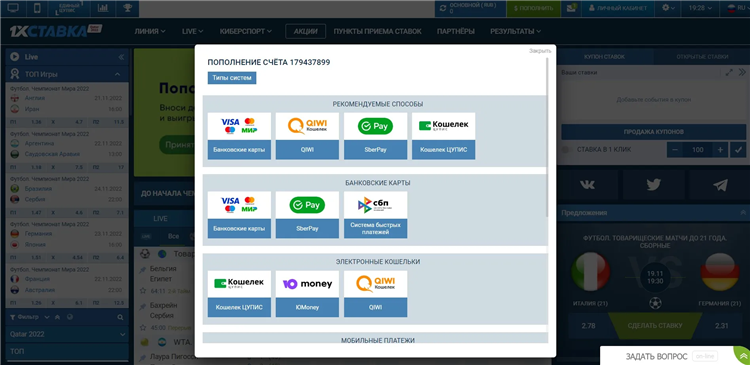Confirm one-click bet checkmark button
Screen dimensions: 750x365
[x=738, y=150]
